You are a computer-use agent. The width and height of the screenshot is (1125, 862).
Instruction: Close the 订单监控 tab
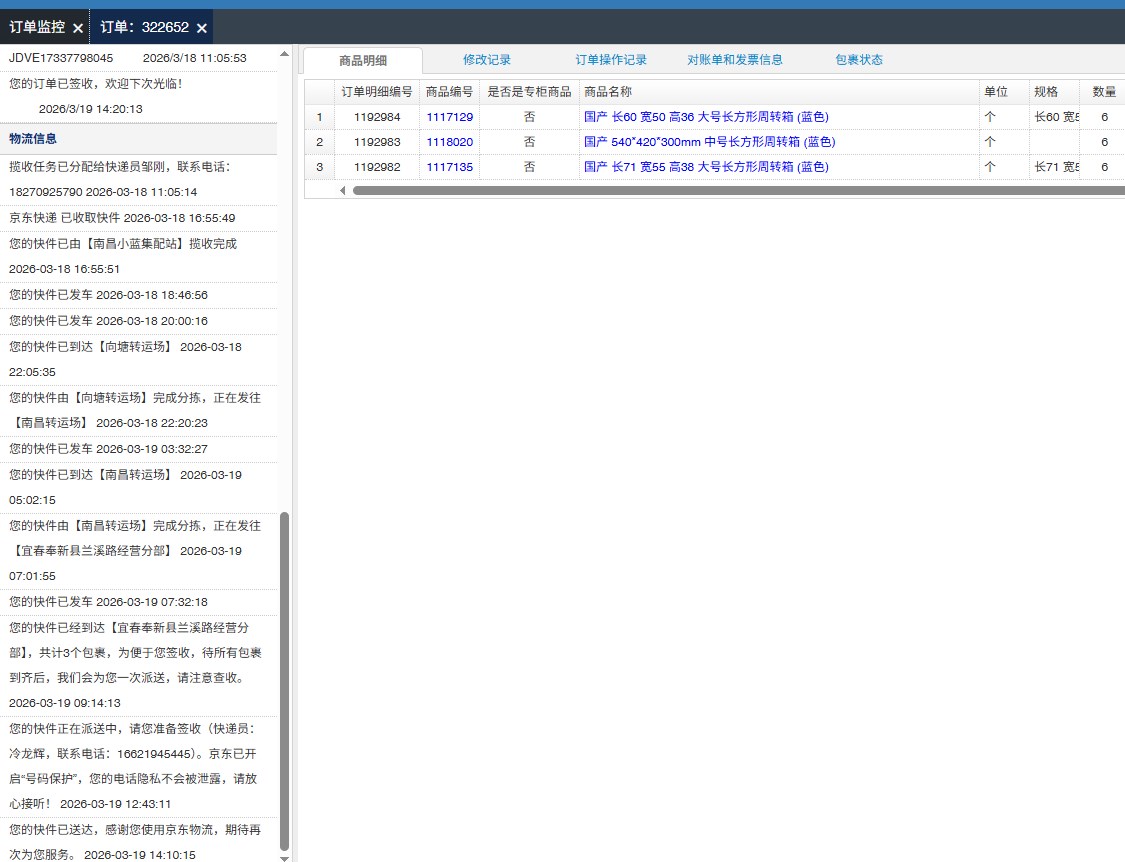click(x=78, y=28)
